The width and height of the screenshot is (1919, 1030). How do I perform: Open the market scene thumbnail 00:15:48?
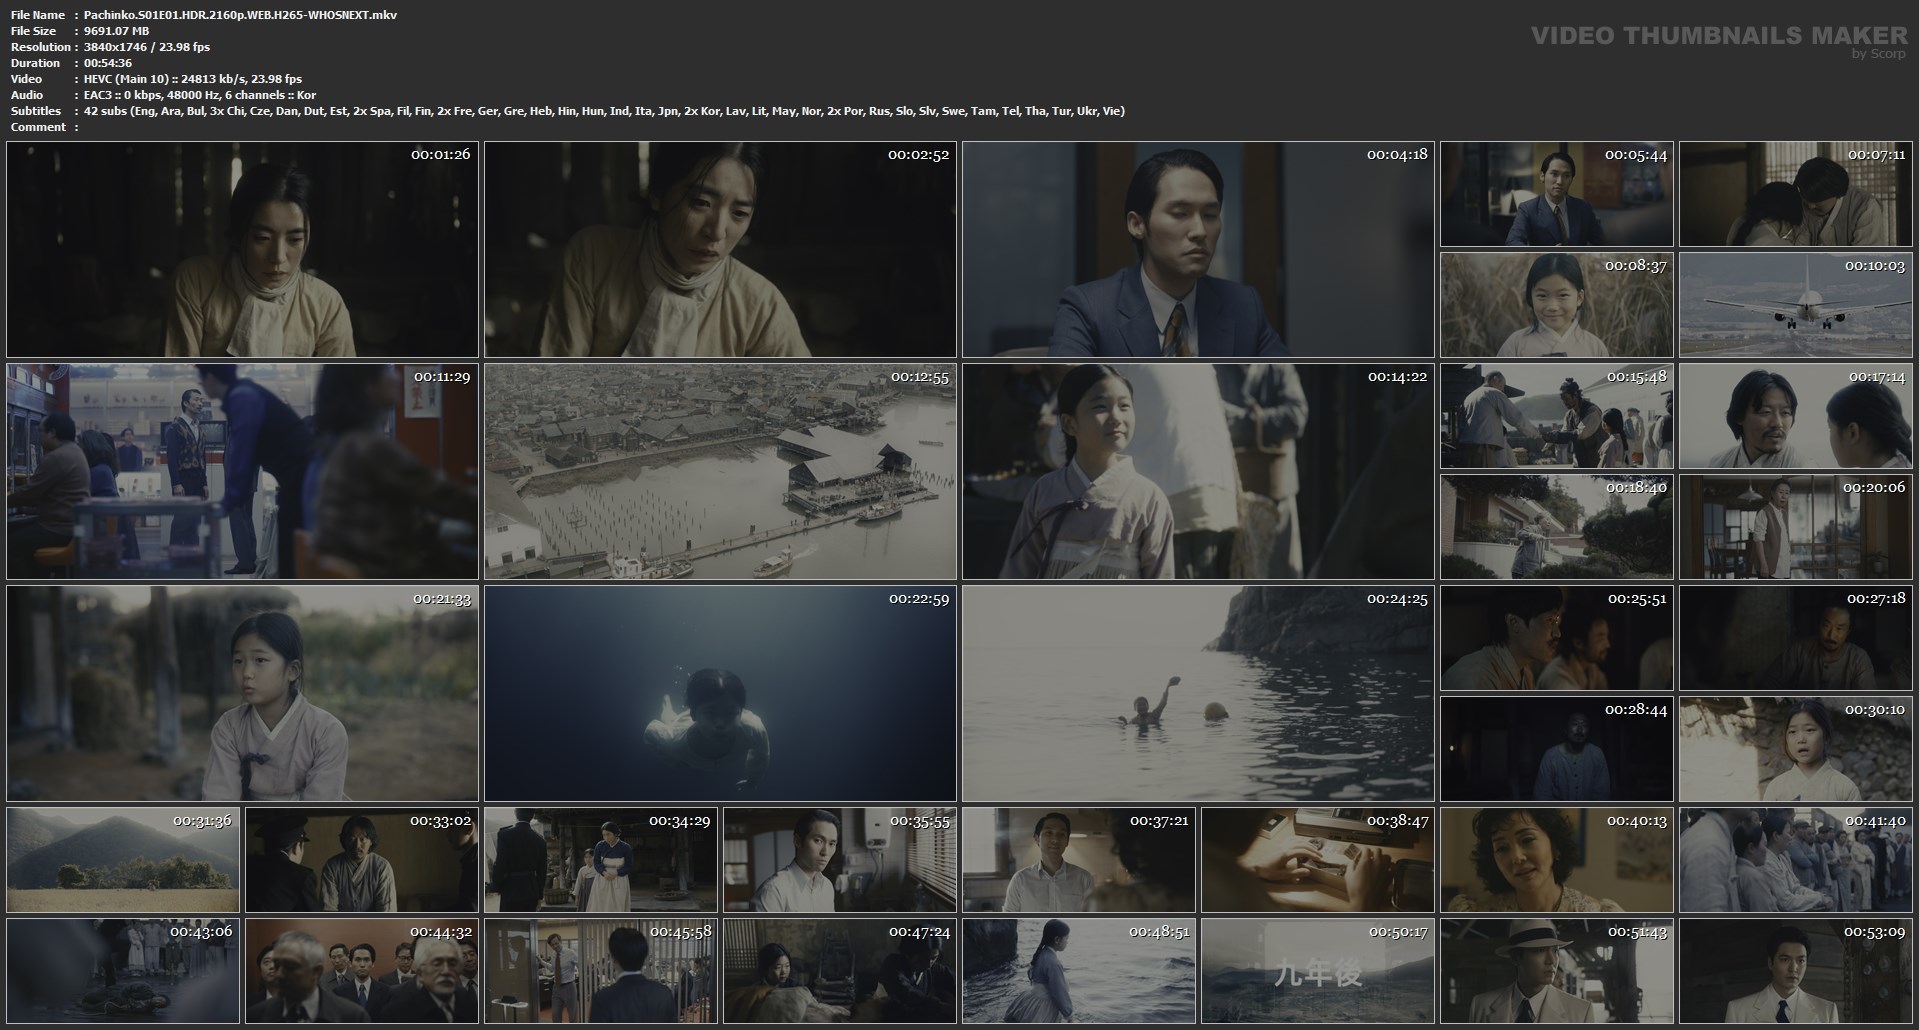click(x=1556, y=416)
